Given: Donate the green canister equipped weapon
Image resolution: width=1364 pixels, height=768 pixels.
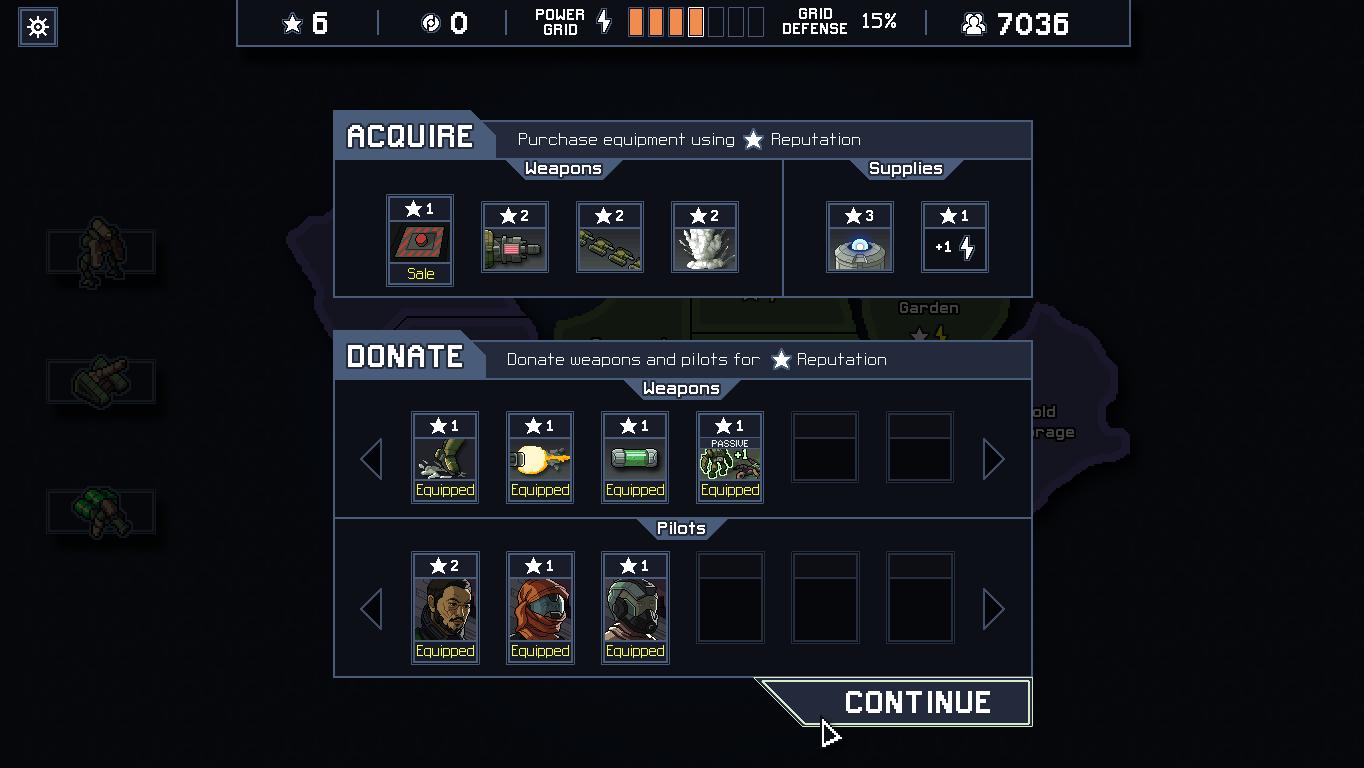Looking at the screenshot, I should tap(635, 457).
